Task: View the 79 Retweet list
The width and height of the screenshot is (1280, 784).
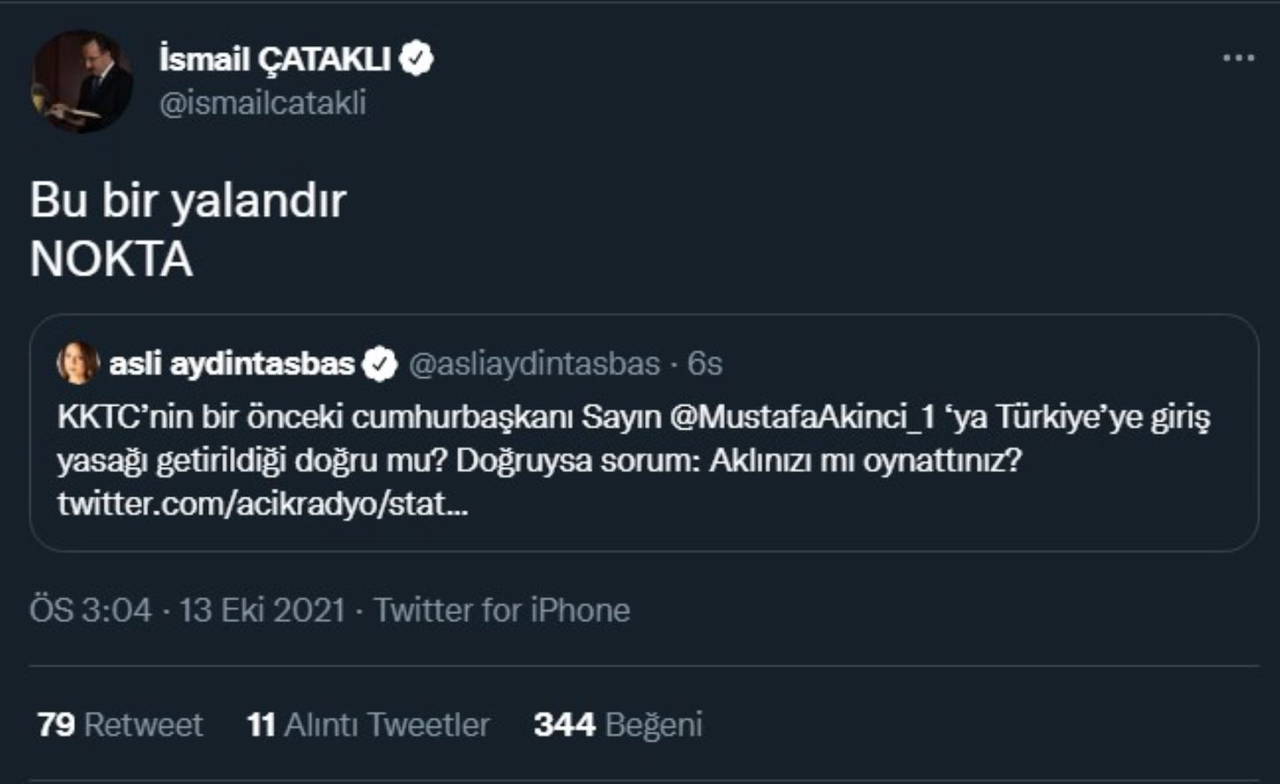Action: (120, 725)
